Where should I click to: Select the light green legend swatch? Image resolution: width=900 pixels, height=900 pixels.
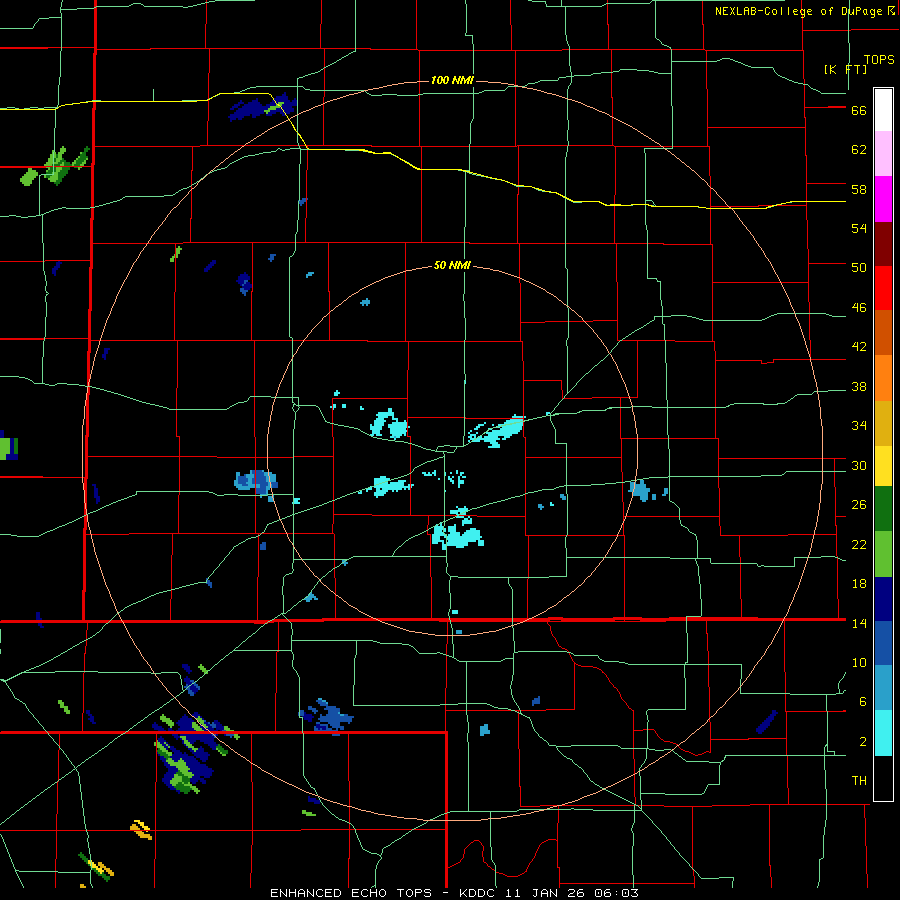point(883,554)
